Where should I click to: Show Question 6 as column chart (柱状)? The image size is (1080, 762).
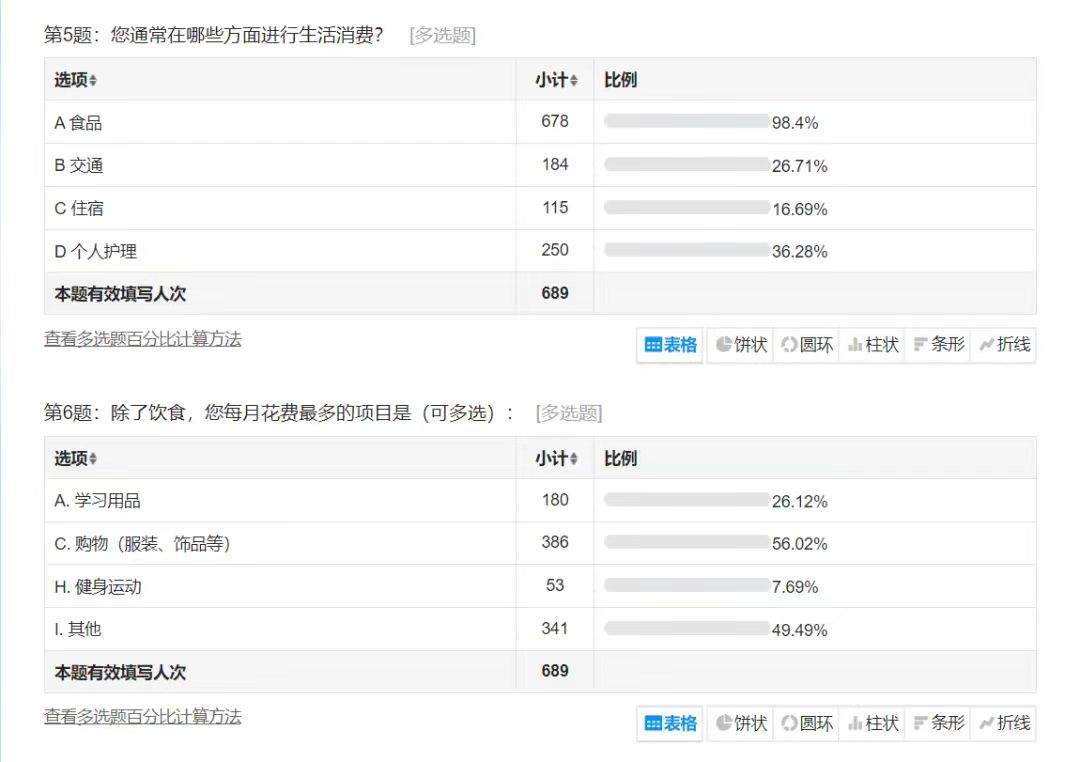click(x=872, y=723)
